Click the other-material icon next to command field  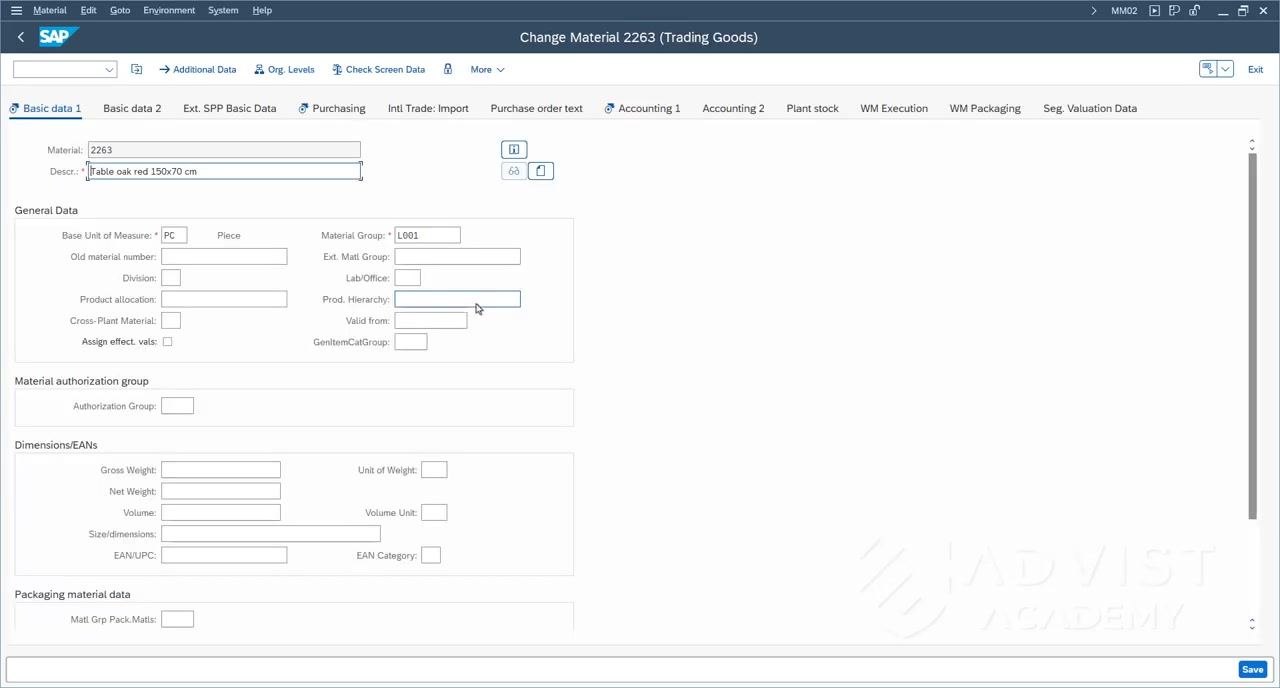click(137, 69)
